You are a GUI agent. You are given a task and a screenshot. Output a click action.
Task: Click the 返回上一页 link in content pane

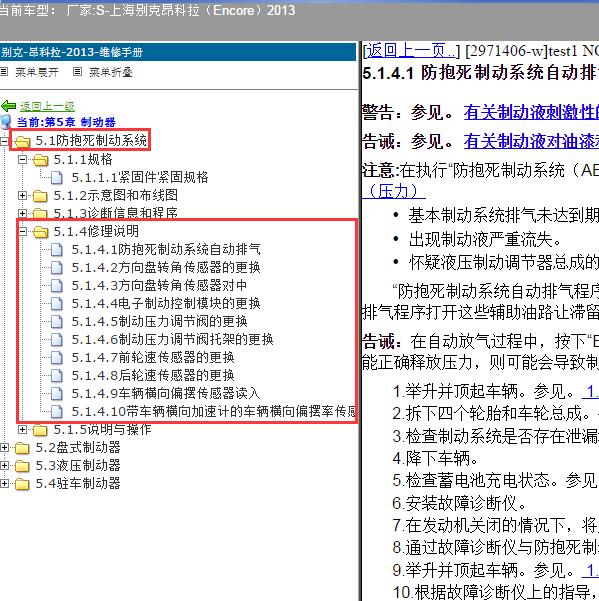(411, 51)
